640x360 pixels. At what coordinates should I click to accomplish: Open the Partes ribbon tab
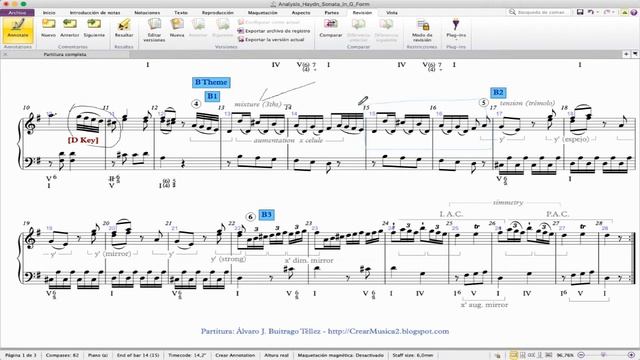(x=331, y=13)
